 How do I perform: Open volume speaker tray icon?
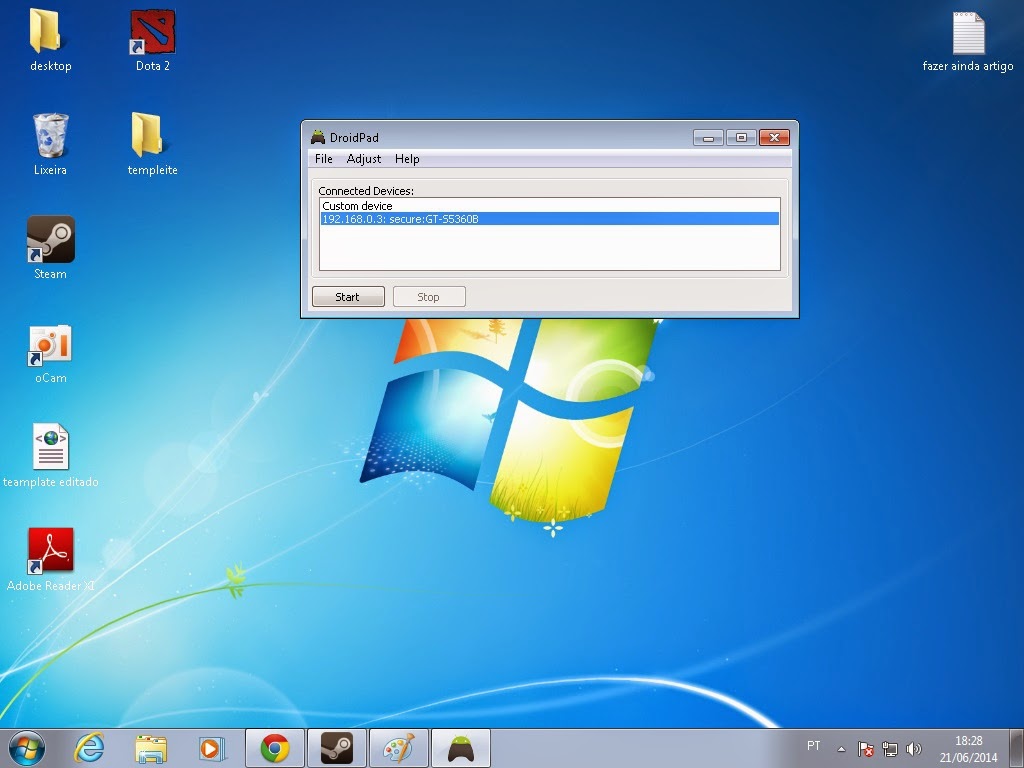click(x=914, y=749)
